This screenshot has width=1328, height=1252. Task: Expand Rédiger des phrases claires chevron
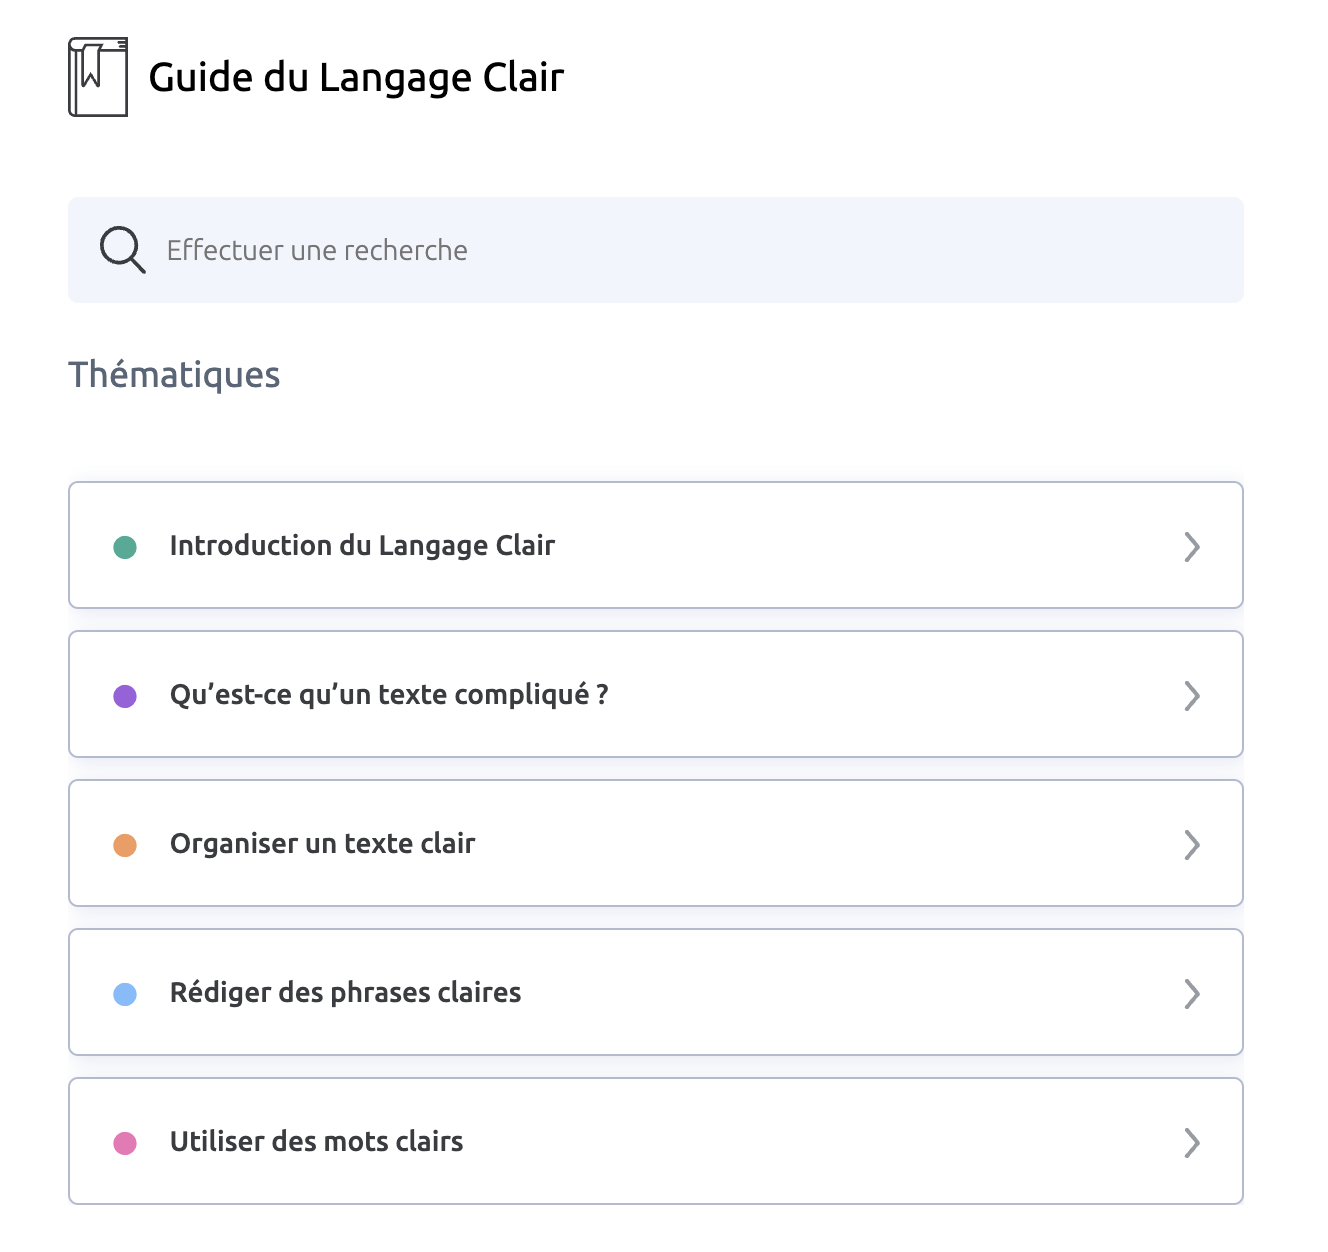1191,994
